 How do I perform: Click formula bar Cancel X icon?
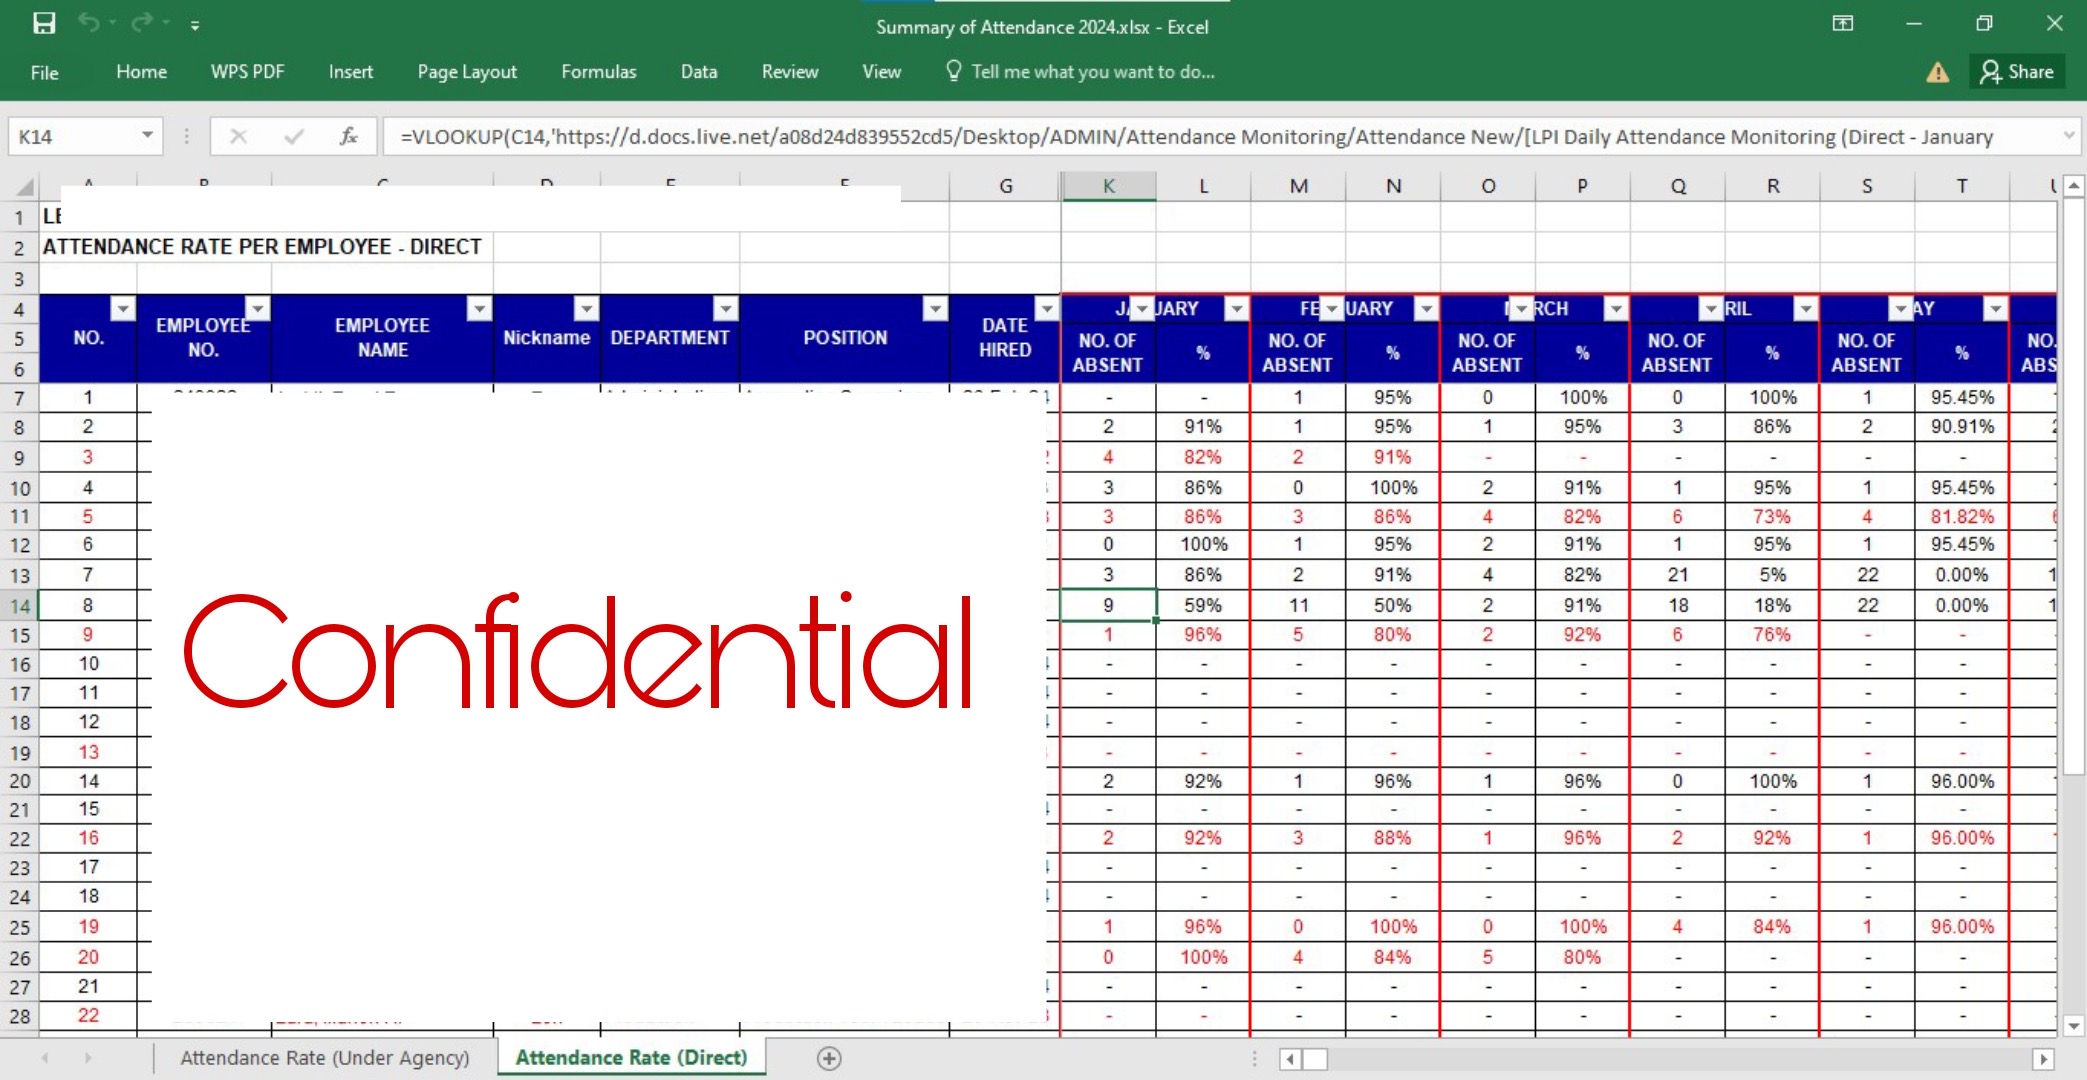tap(238, 136)
